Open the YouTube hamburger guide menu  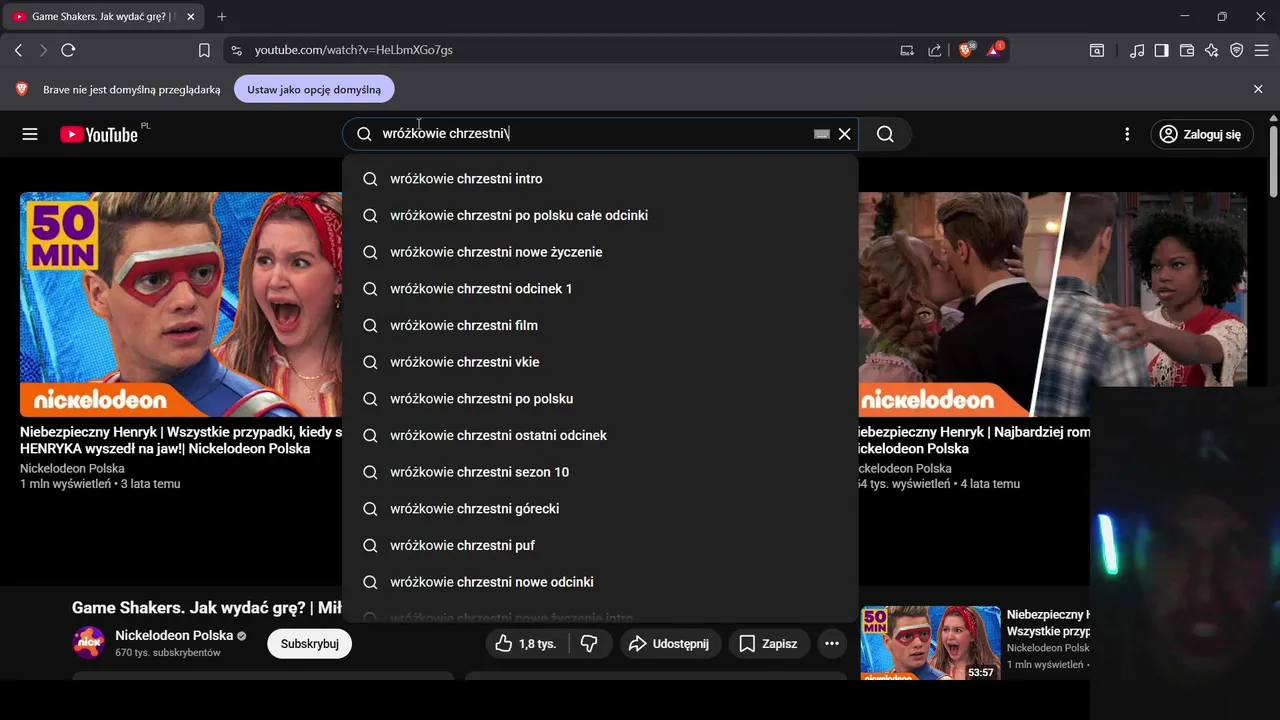[30, 134]
